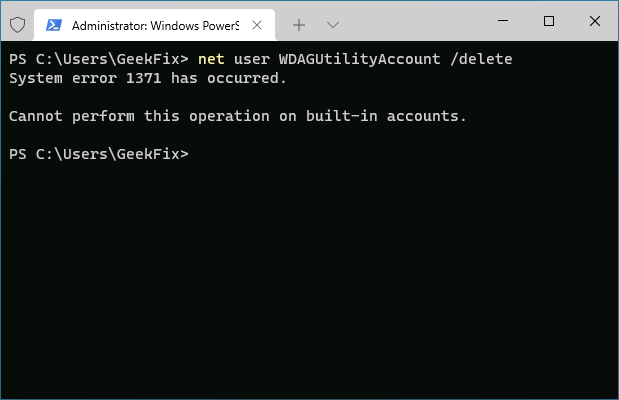Click the 'built-in accounts' text
This screenshot has width=619, height=400.
coord(386,116)
